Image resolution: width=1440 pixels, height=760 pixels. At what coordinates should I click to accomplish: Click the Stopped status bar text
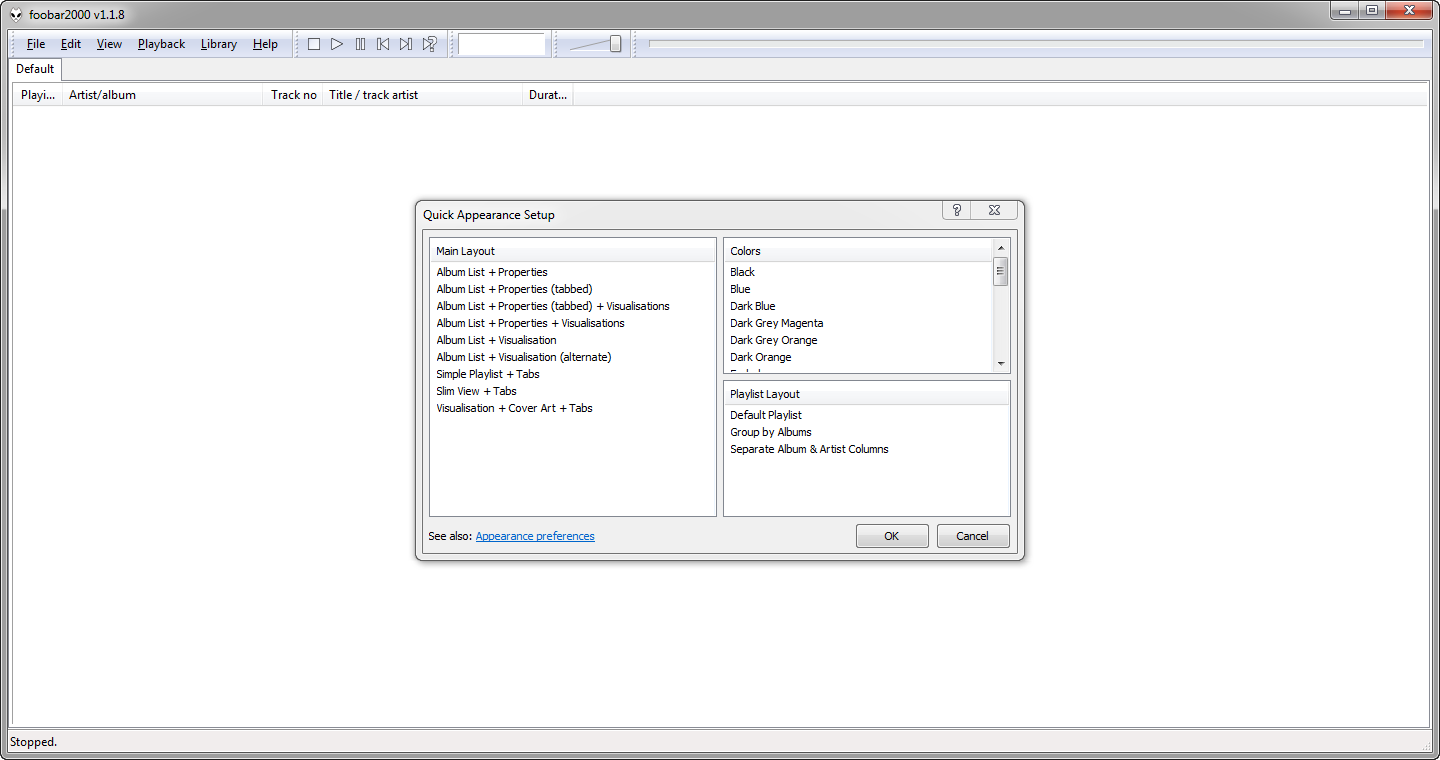34,742
